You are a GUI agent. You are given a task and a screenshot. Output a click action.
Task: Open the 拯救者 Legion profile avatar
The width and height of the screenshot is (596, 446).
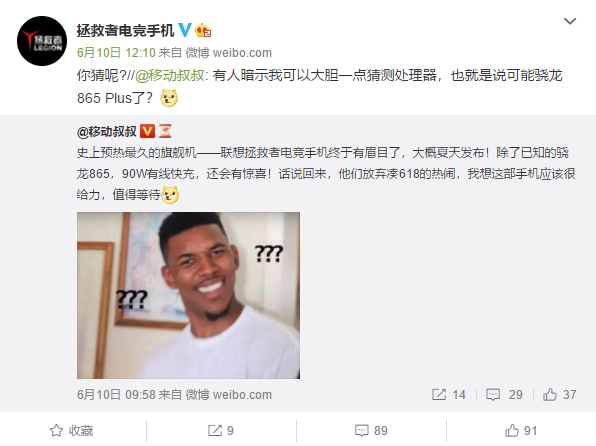42,41
